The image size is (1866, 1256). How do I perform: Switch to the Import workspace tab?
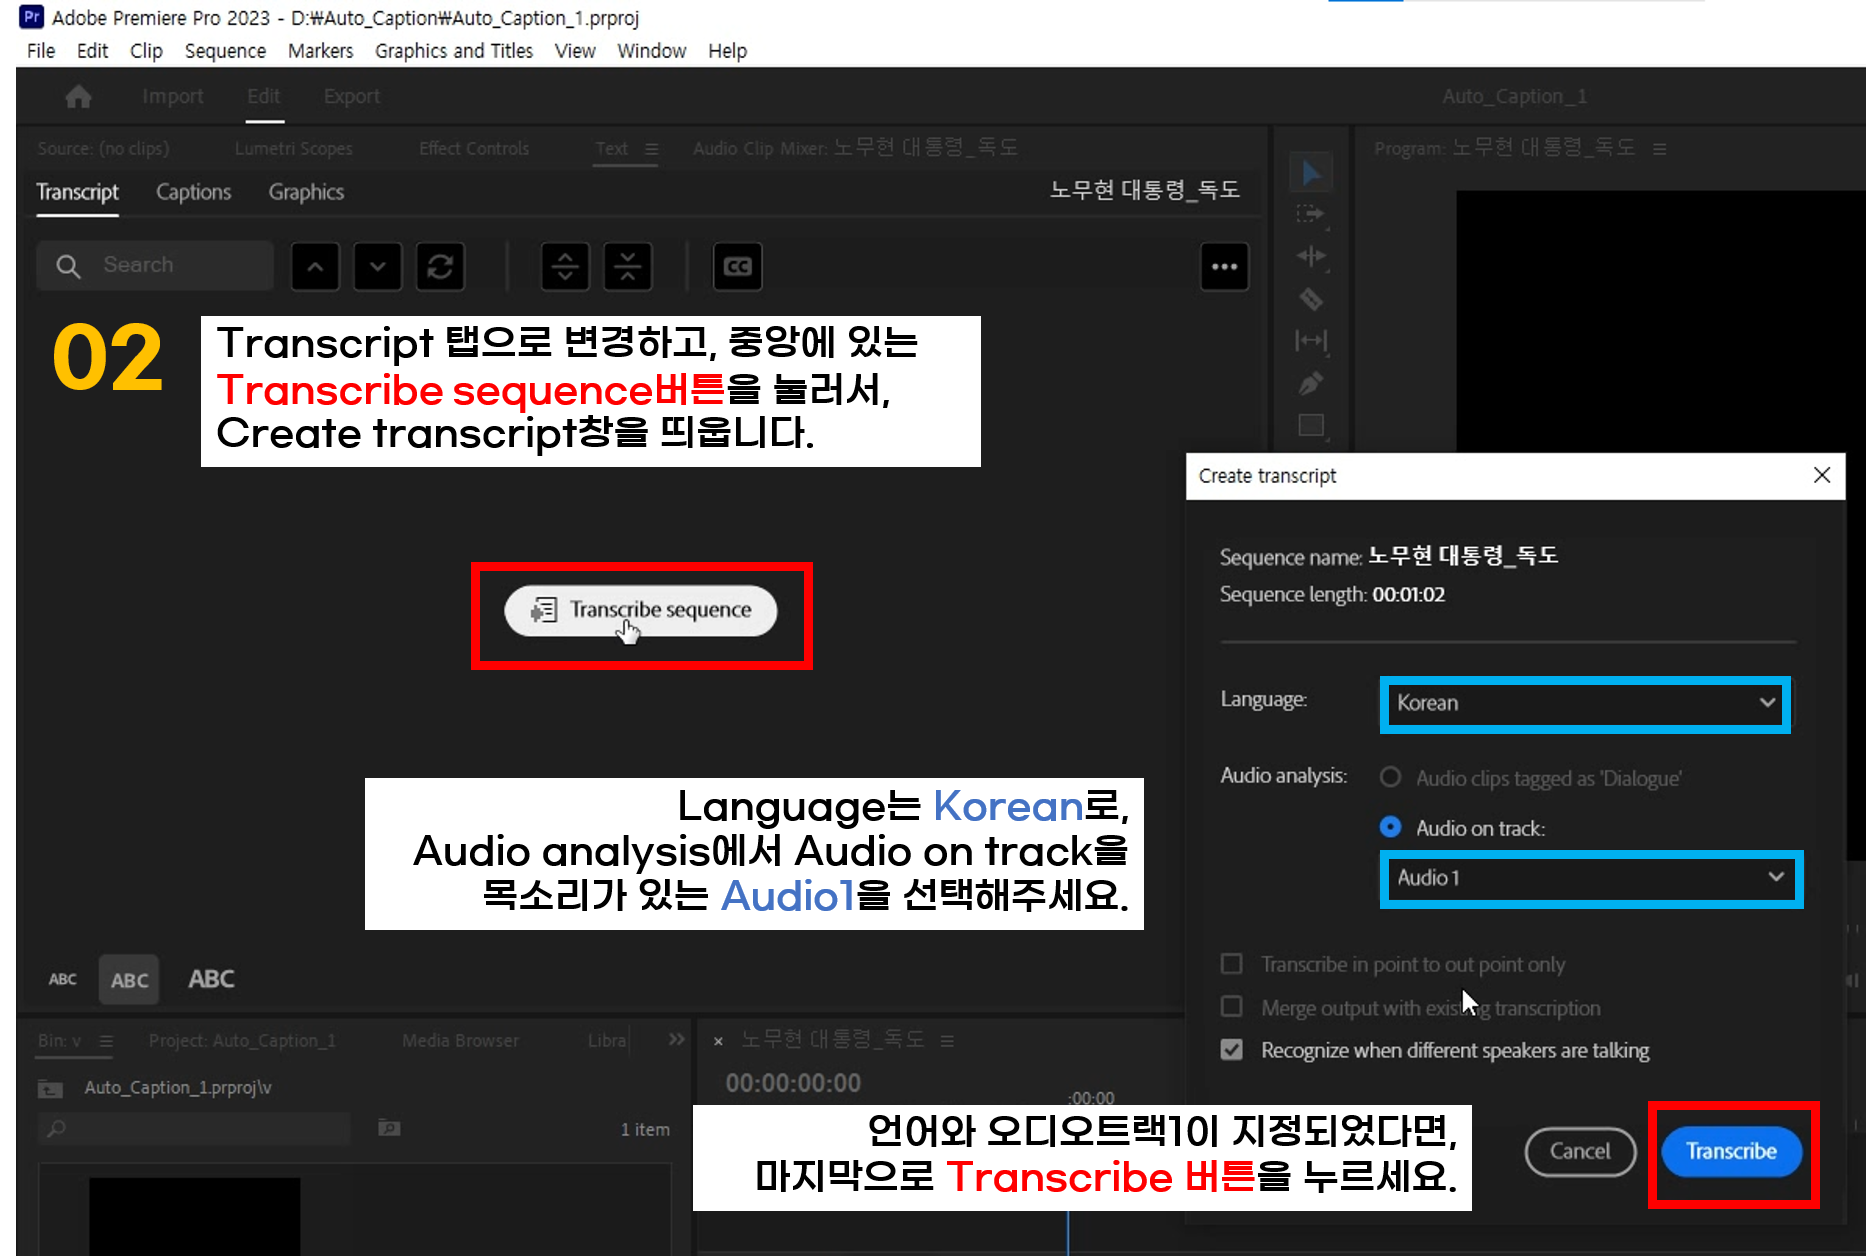point(173,96)
